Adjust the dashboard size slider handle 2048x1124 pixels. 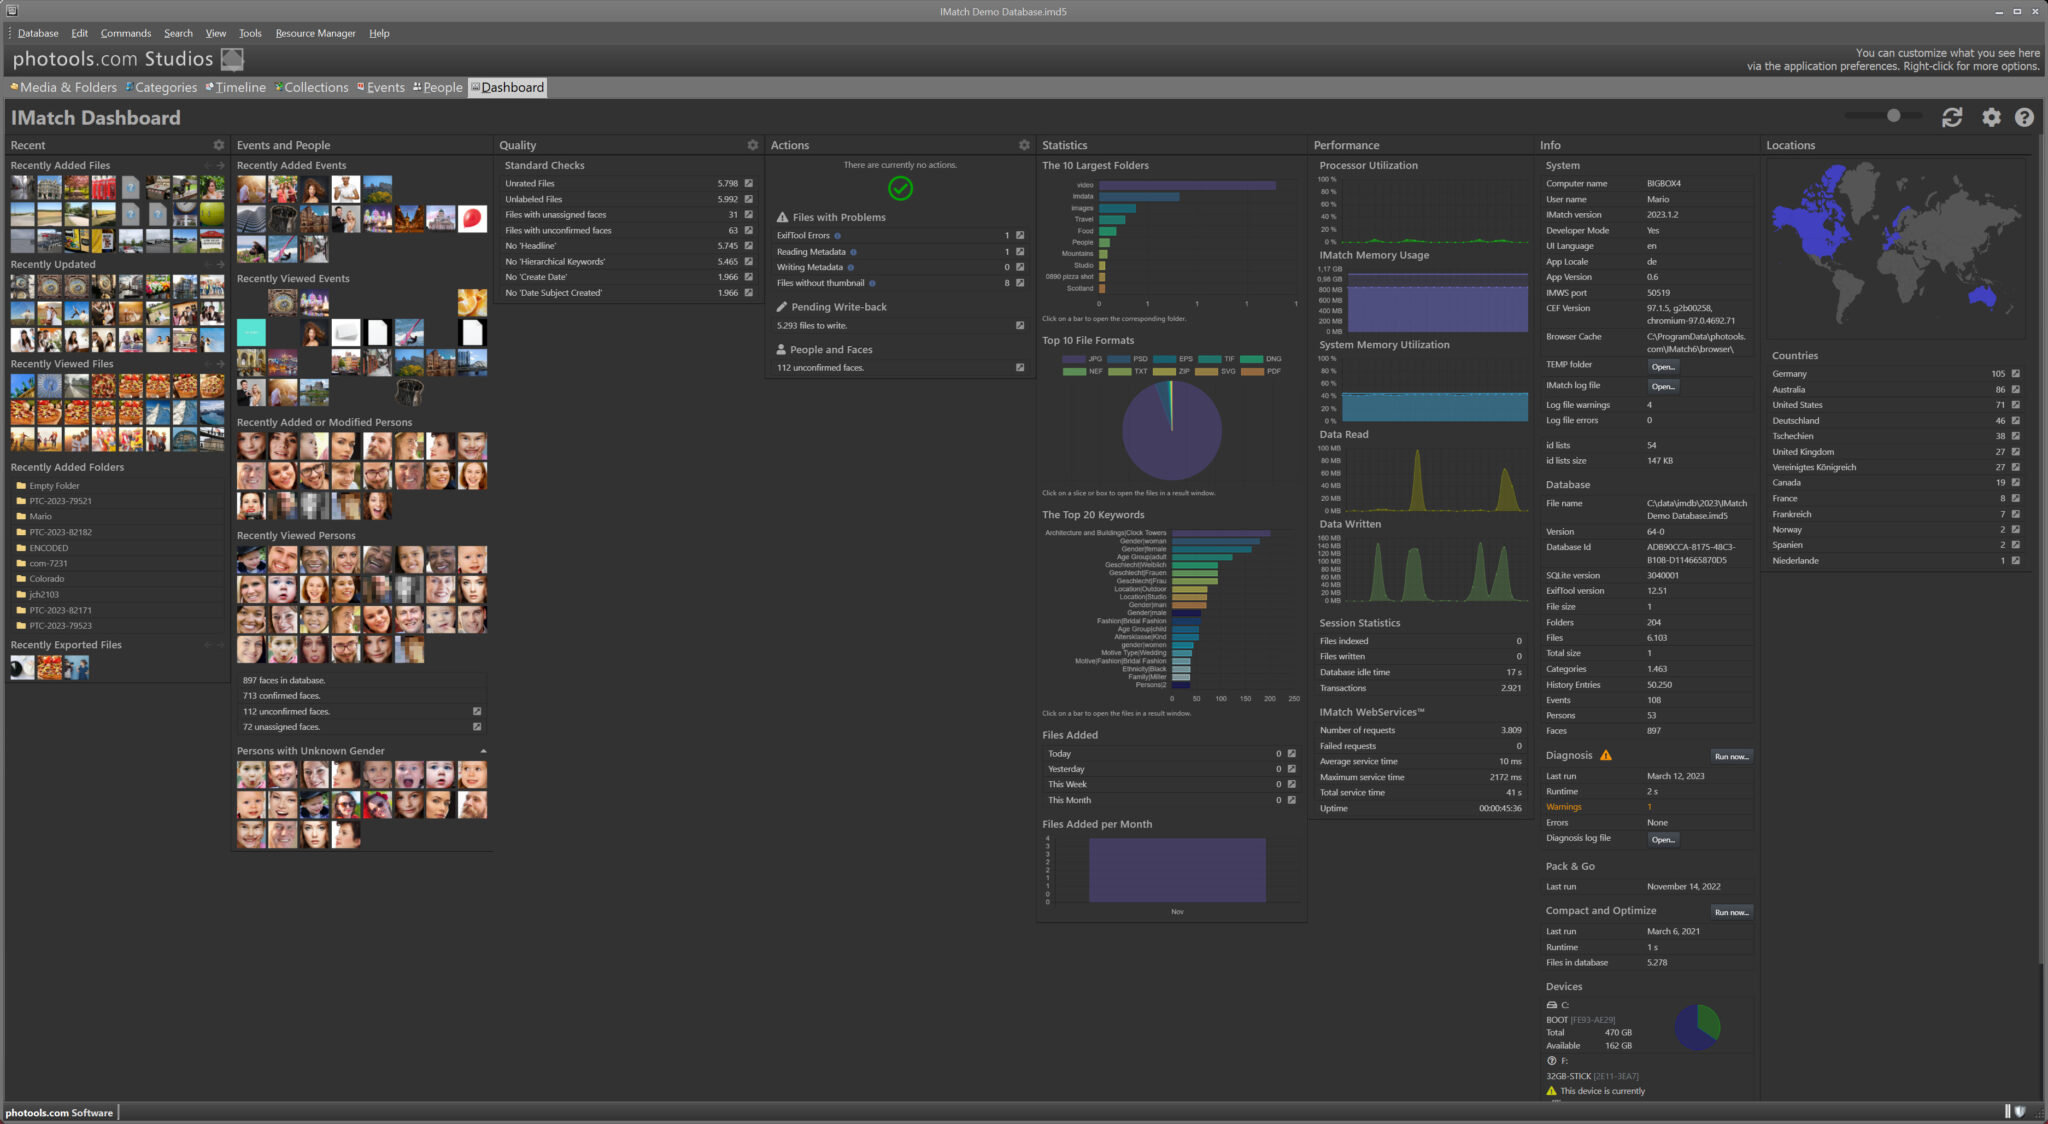pos(1893,116)
